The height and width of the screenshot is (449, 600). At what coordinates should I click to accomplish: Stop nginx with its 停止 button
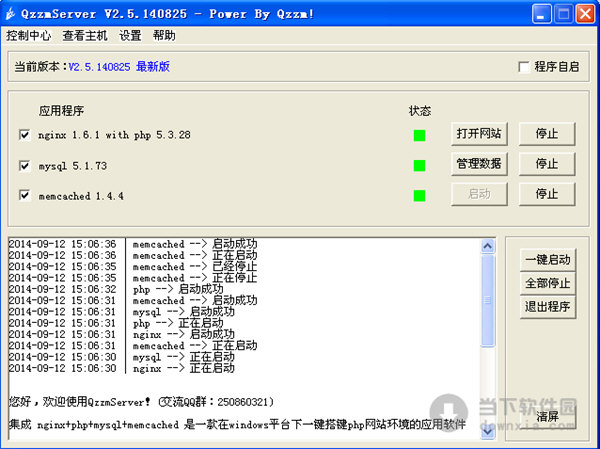(547, 134)
